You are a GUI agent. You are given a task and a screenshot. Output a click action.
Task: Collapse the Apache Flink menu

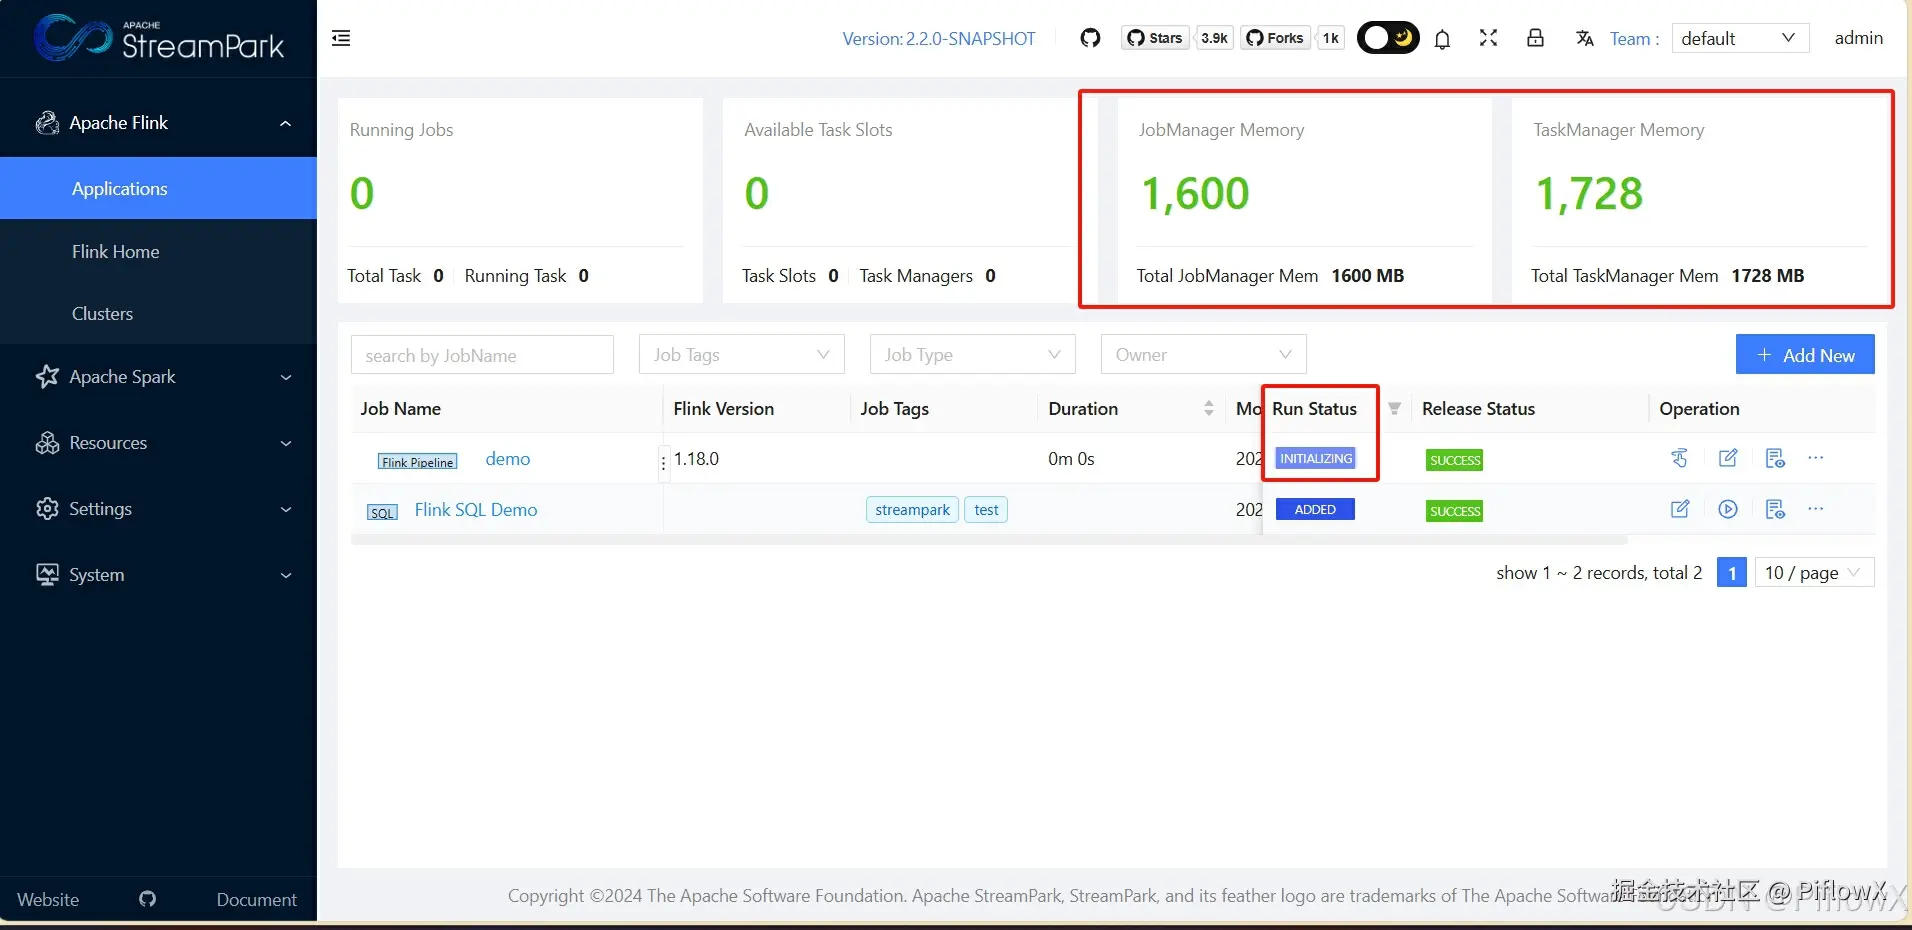point(158,123)
